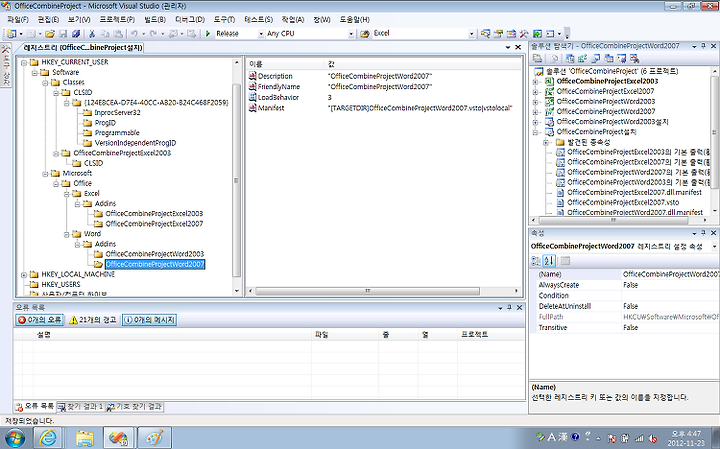The width and height of the screenshot is (720, 449).
Task: Toggle the 21 warnings filter button
Action: click(x=93, y=320)
